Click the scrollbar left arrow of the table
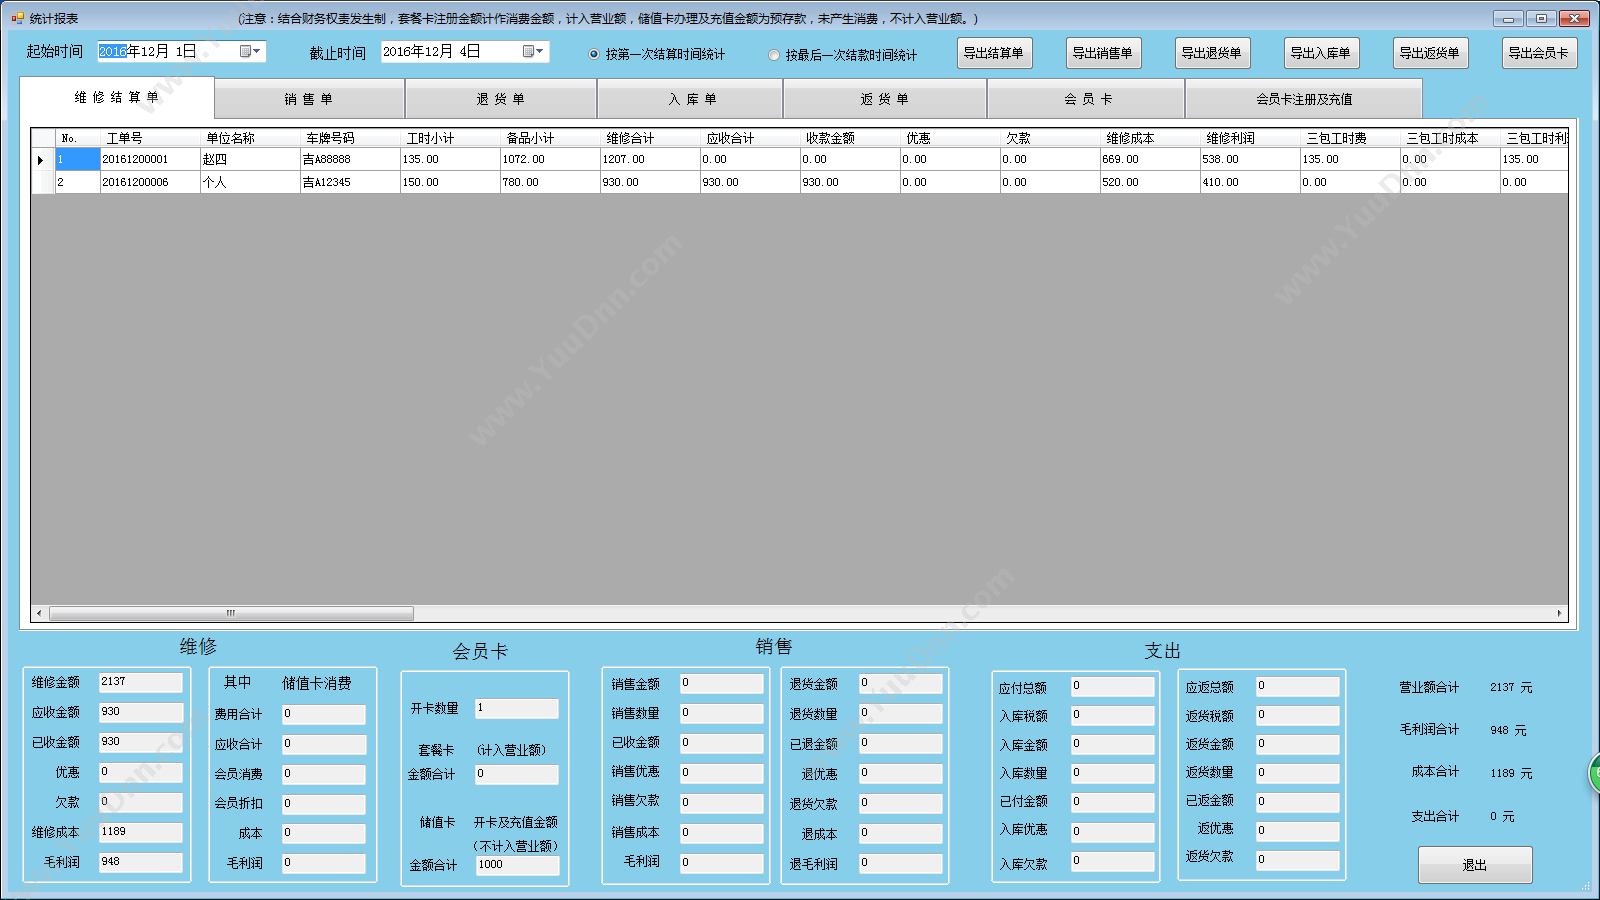This screenshot has height=900, width=1600. (39, 613)
